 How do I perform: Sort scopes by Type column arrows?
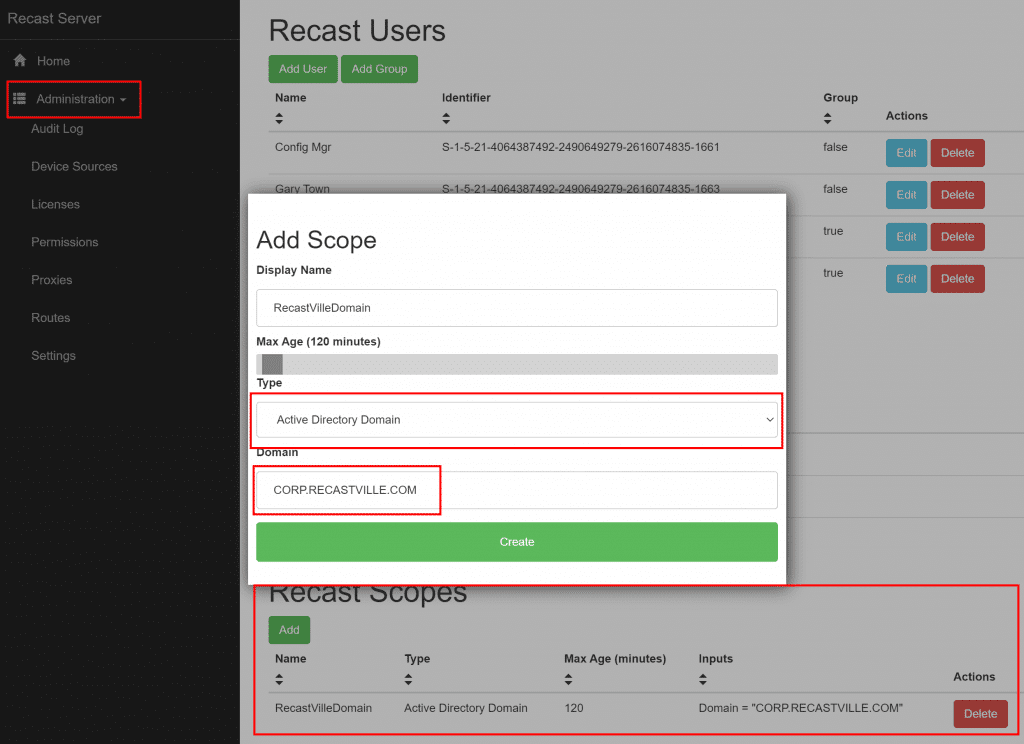[409, 679]
